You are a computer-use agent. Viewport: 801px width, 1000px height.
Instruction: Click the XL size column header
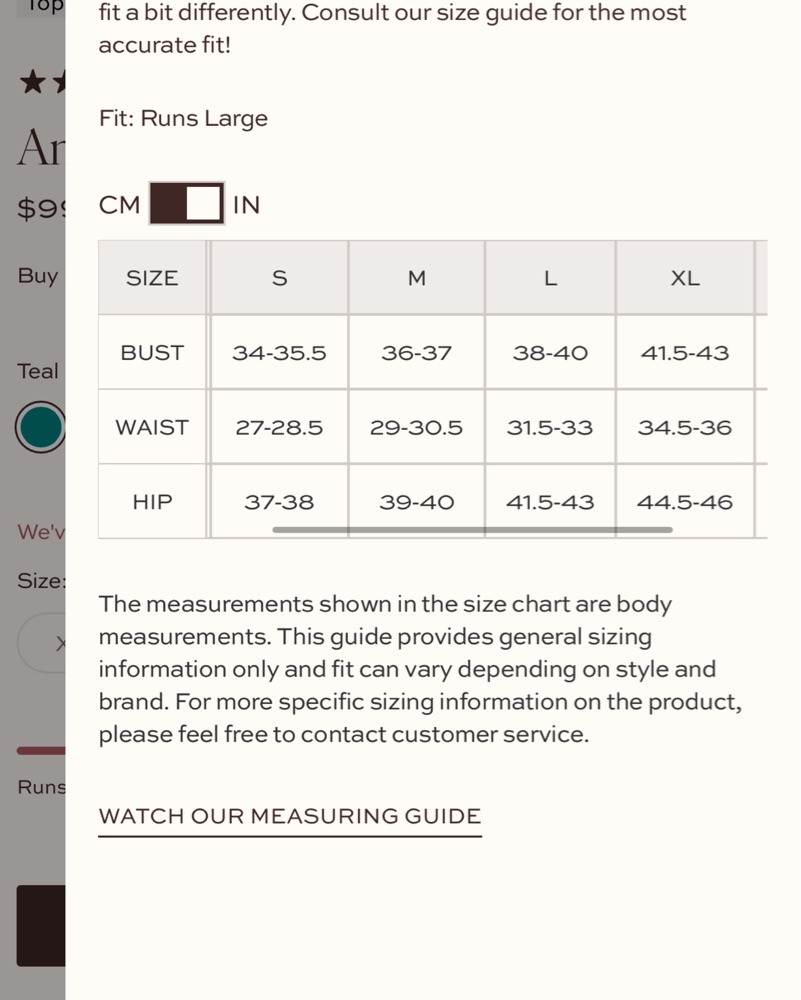pyautogui.click(x=685, y=278)
